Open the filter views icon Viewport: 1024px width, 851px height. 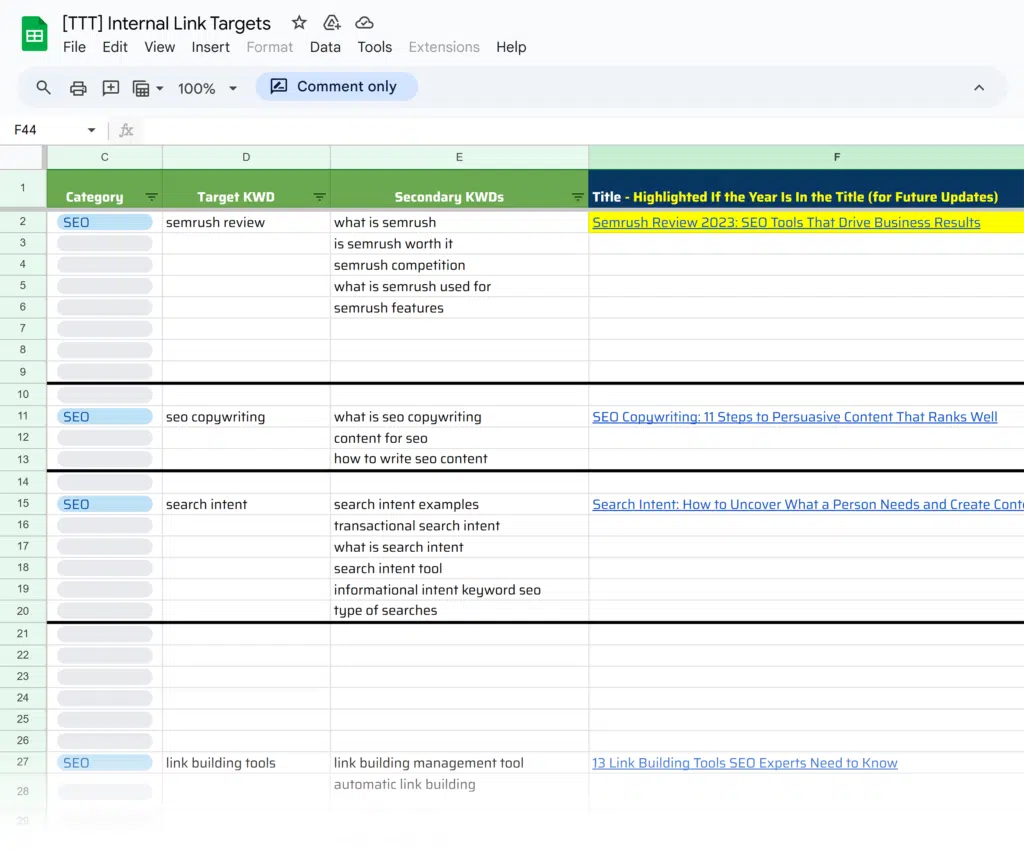pyautogui.click(x=142, y=88)
